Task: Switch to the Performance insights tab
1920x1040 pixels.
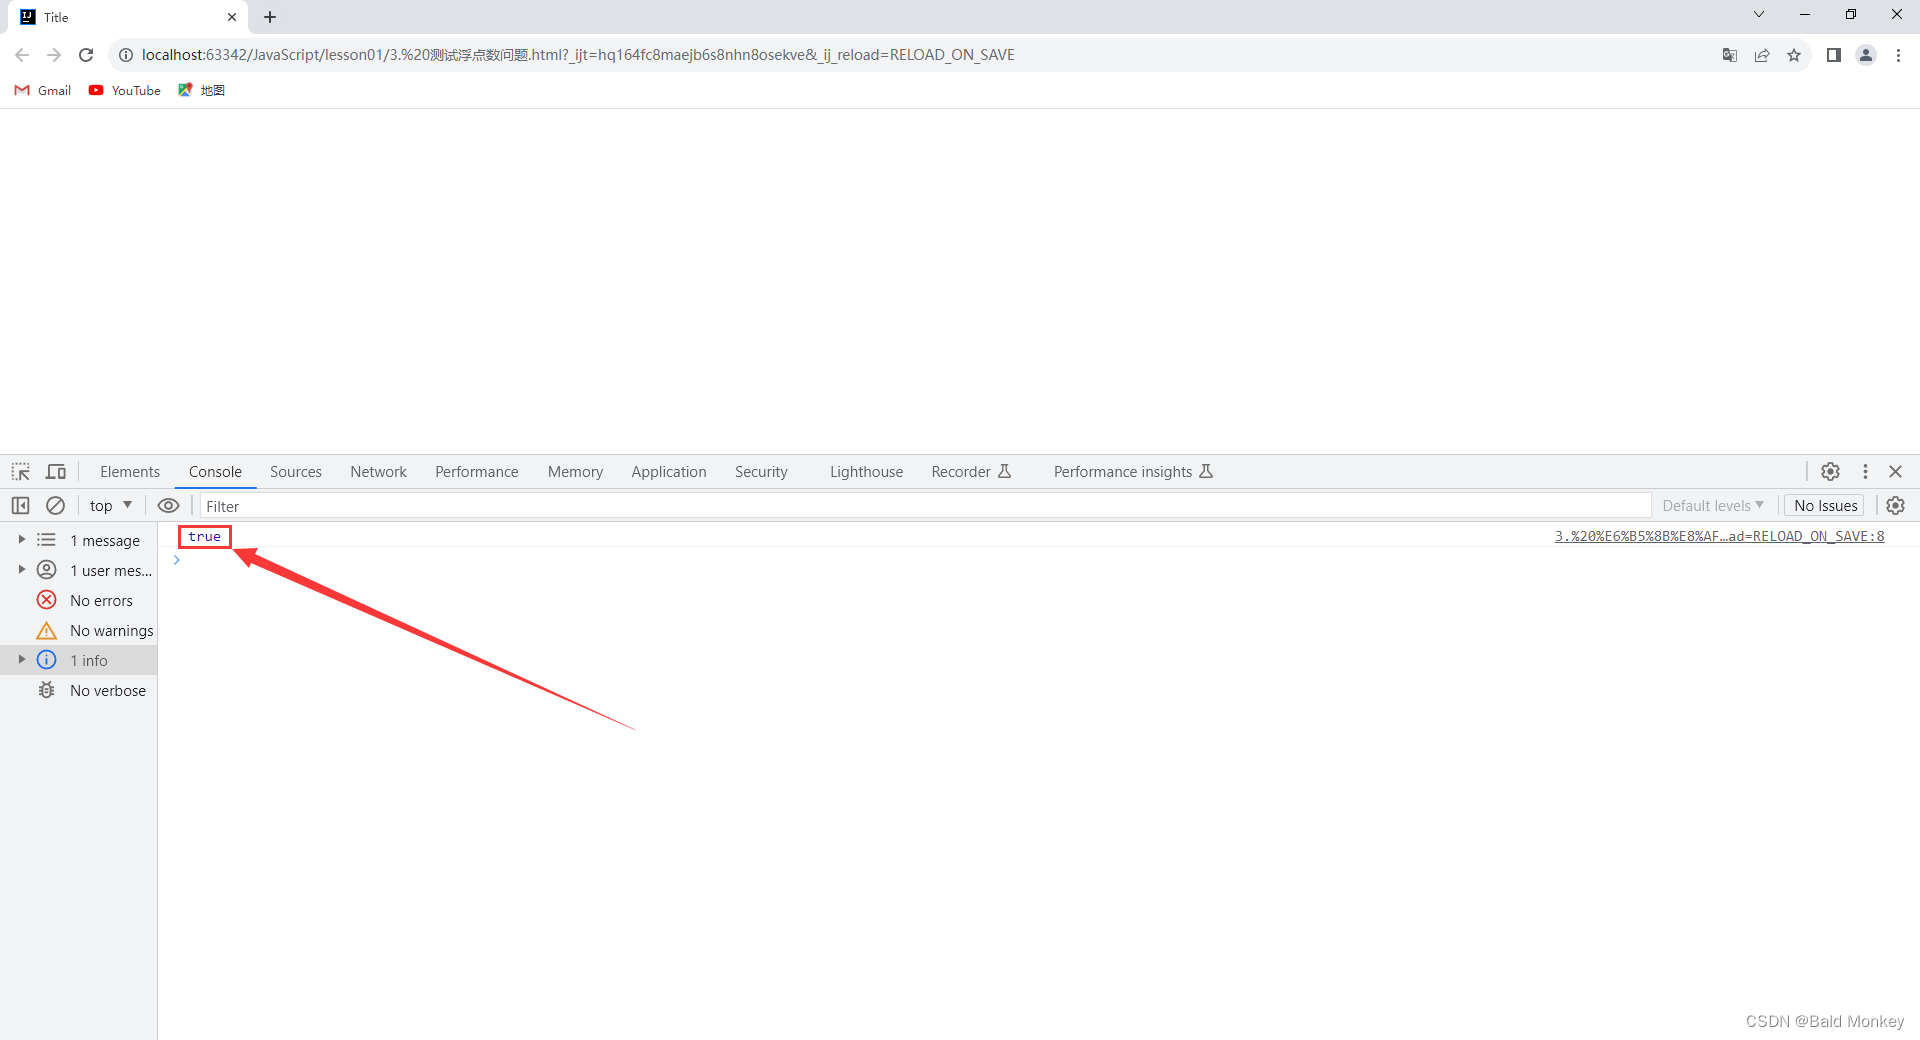Action: point(1133,472)
